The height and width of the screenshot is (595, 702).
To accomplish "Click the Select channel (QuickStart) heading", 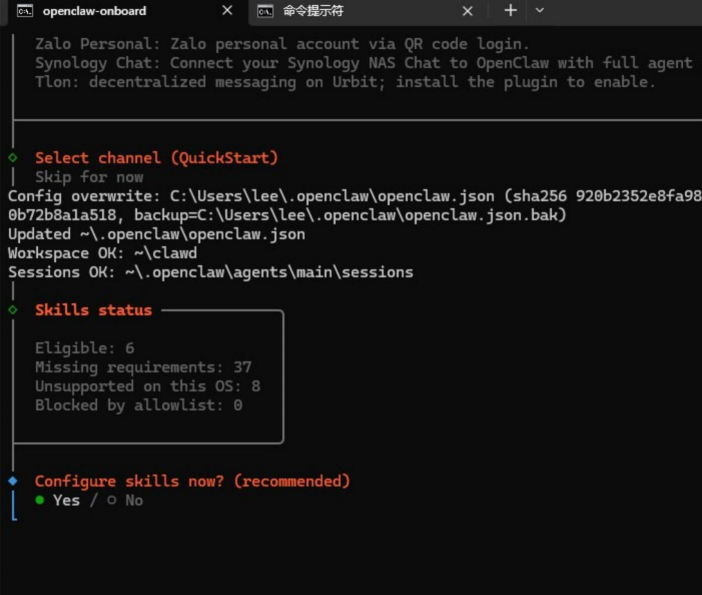I will coord(156,158).
